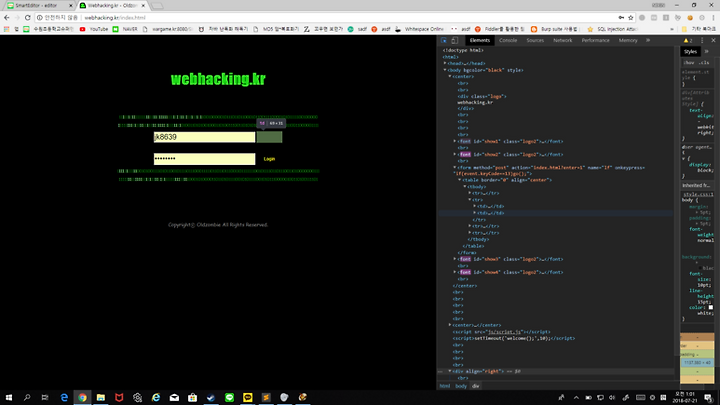Click the browser address bar URL
Viewport: 720px width, 405px height.
(x=115, y=17)
